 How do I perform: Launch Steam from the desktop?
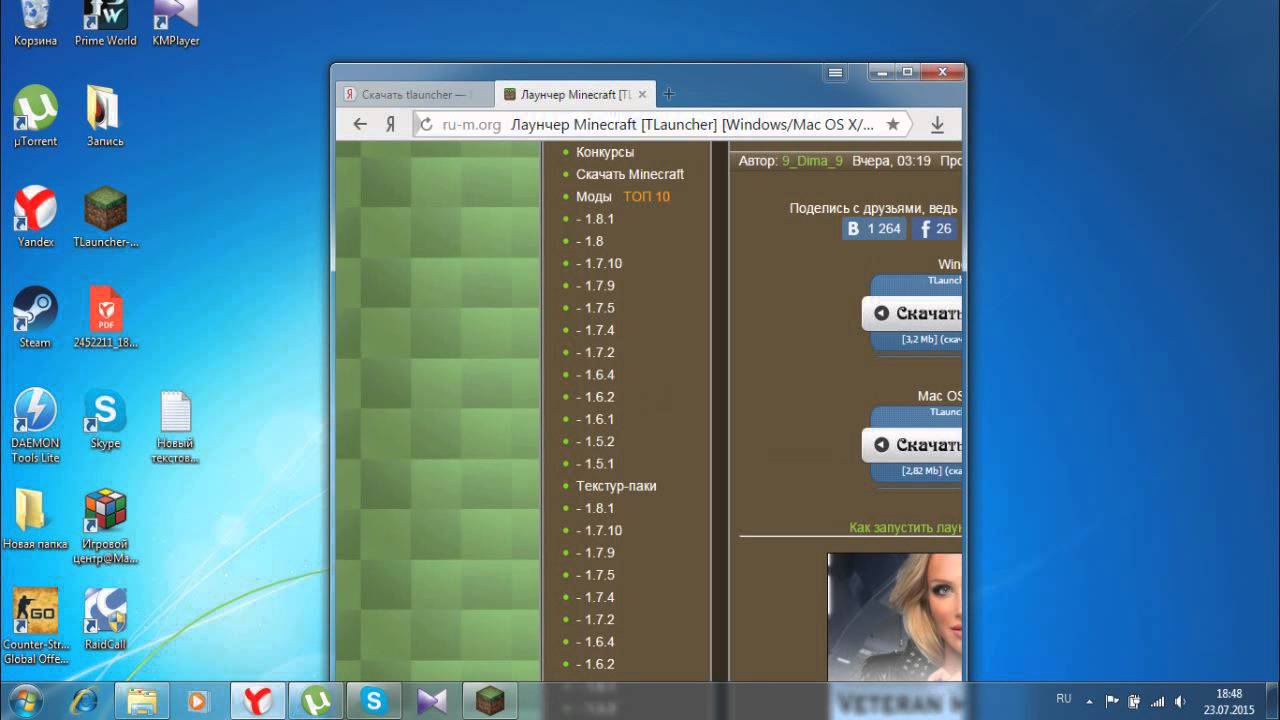35,317
